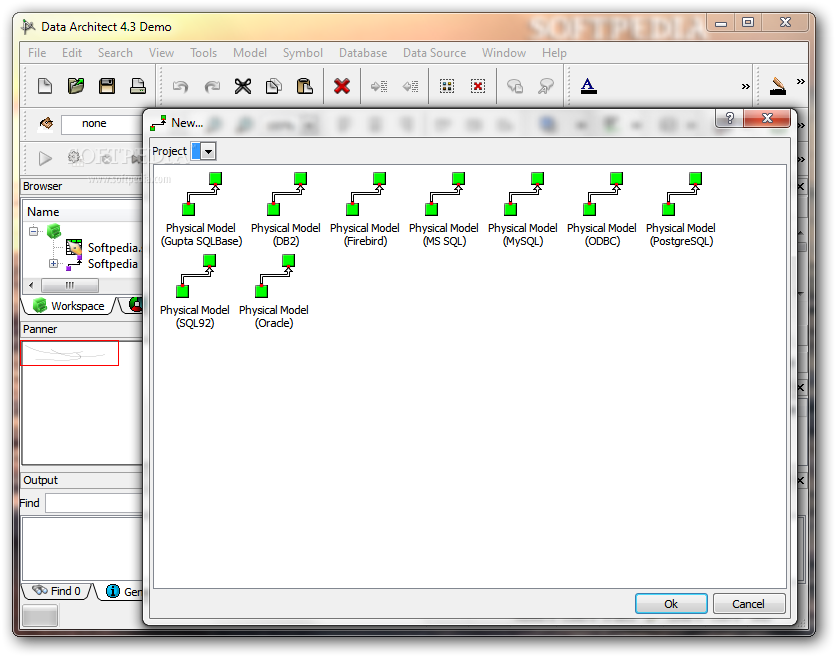Expand the second Softpedia tree node
The width and height of the screenshot is (836, 657).
(x=53, y=263)
